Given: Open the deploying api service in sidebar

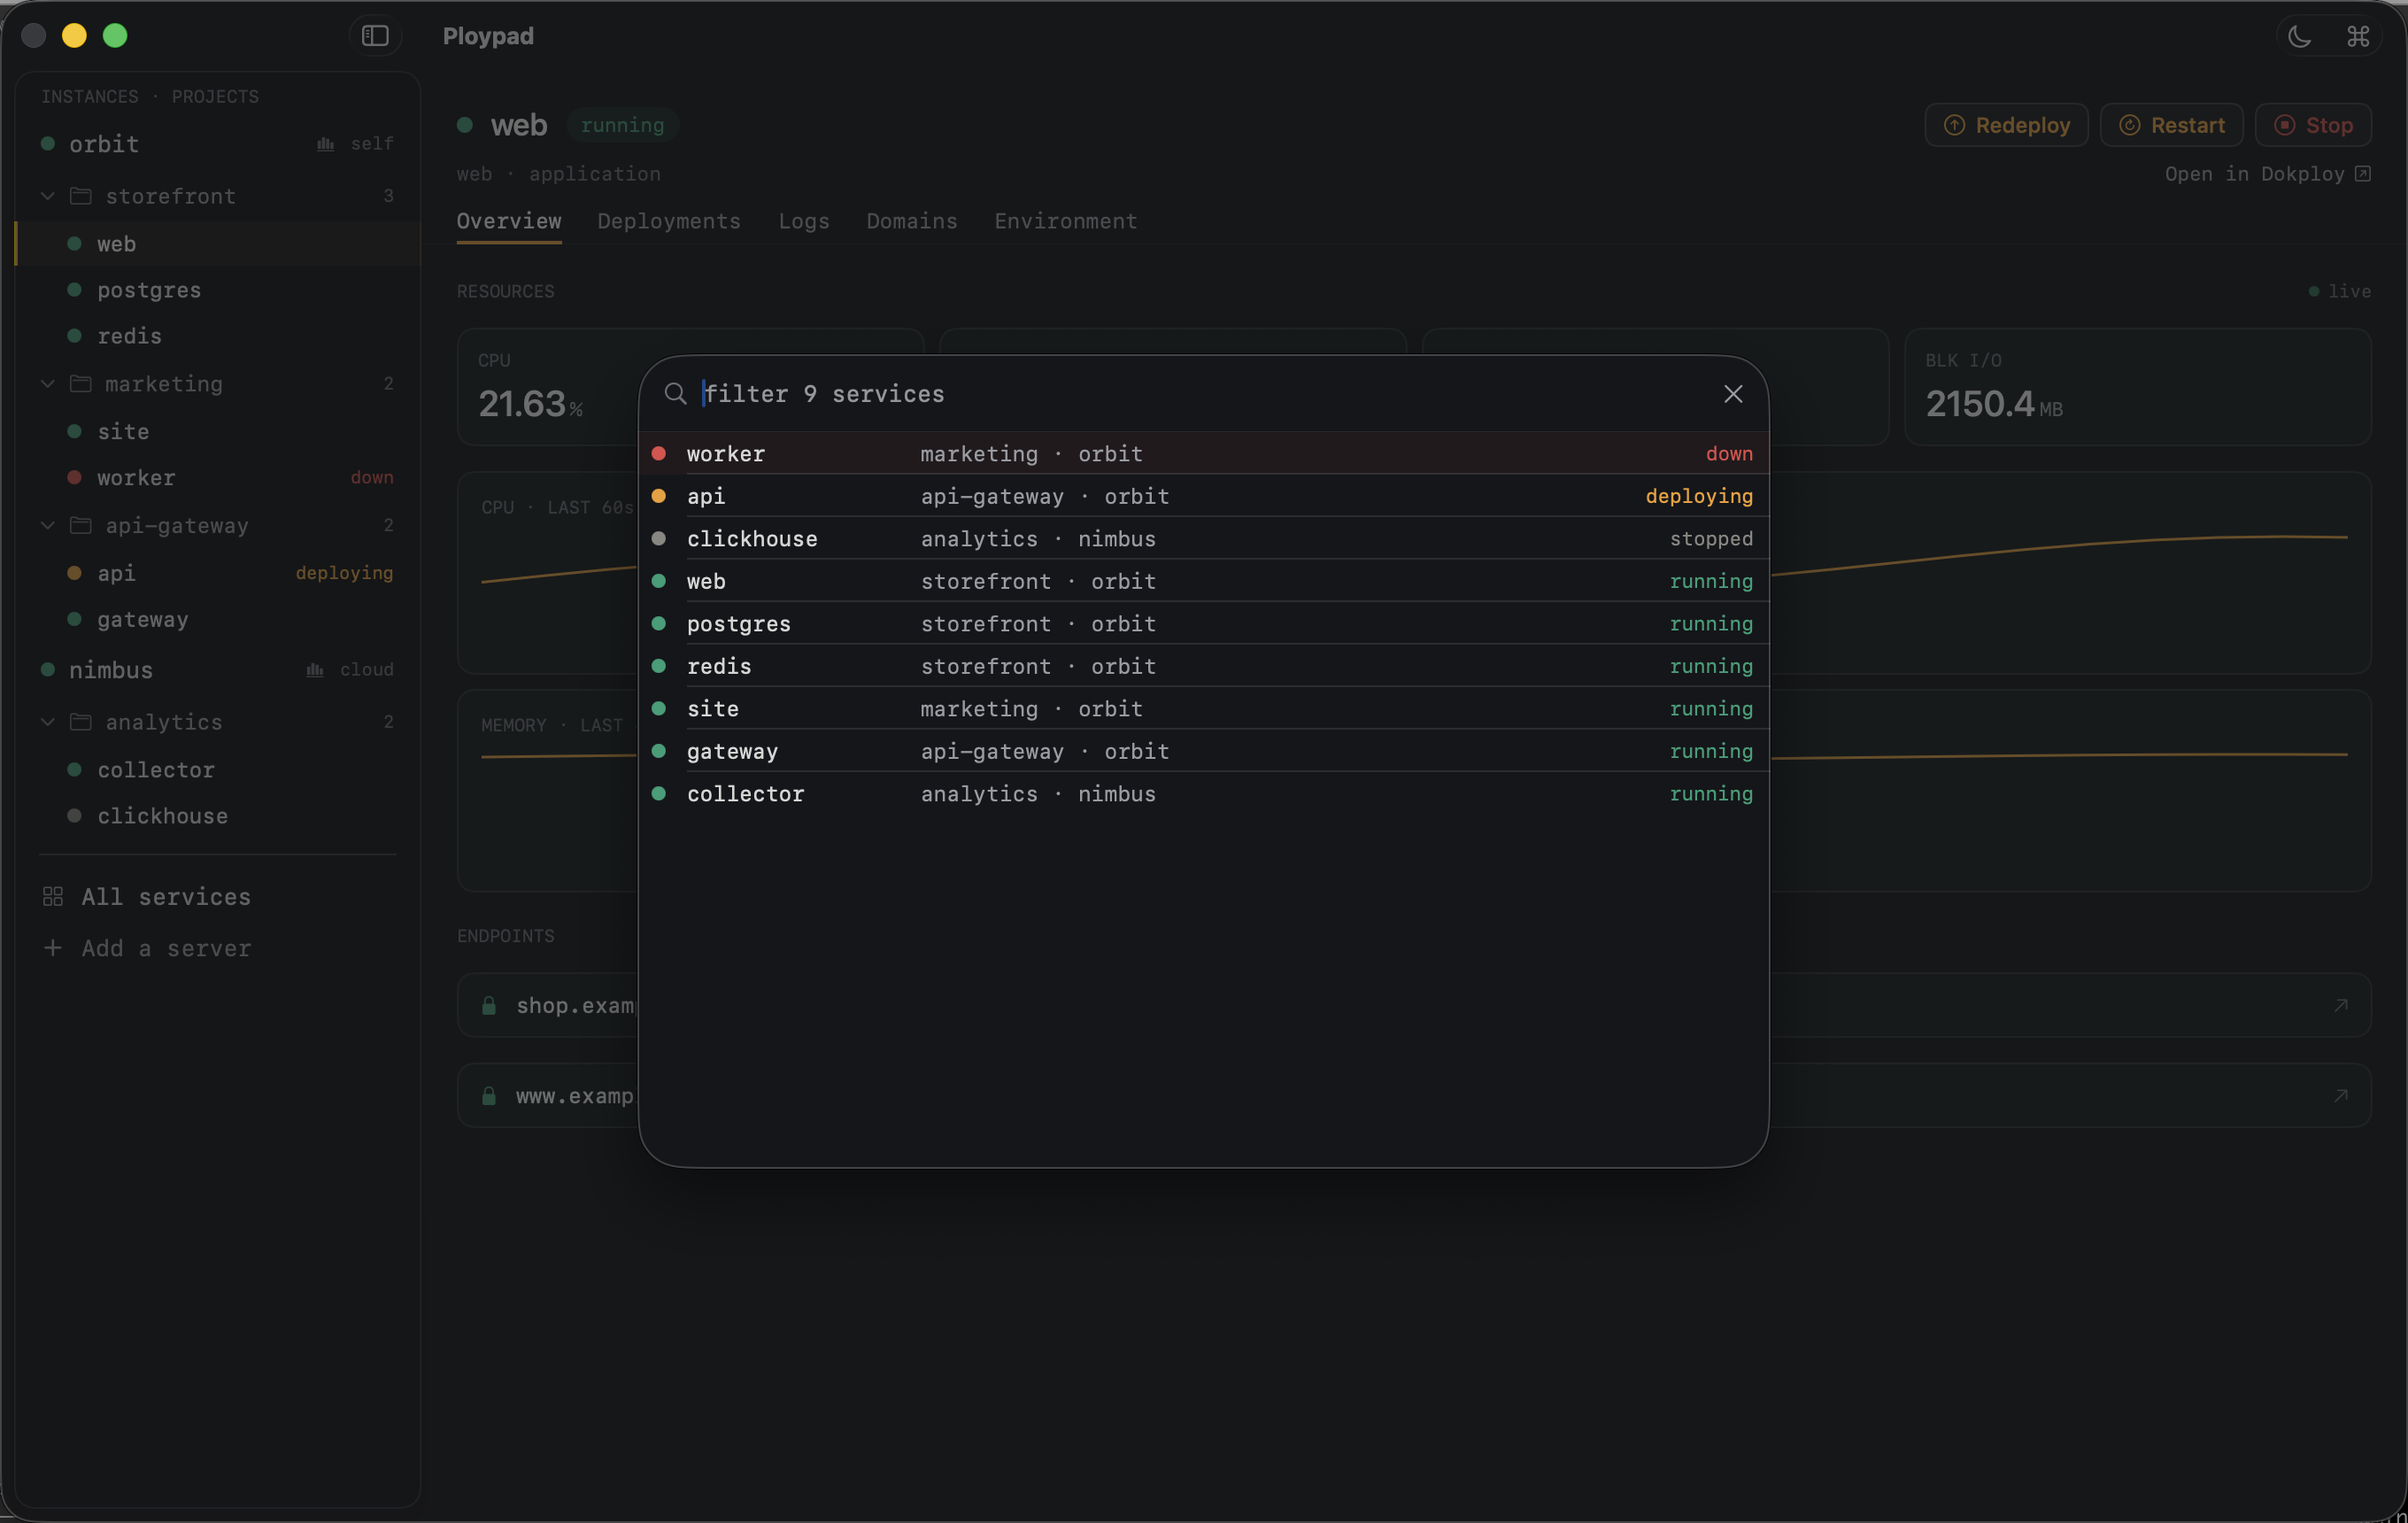Looking at the screenshot, I should point(218,573).
